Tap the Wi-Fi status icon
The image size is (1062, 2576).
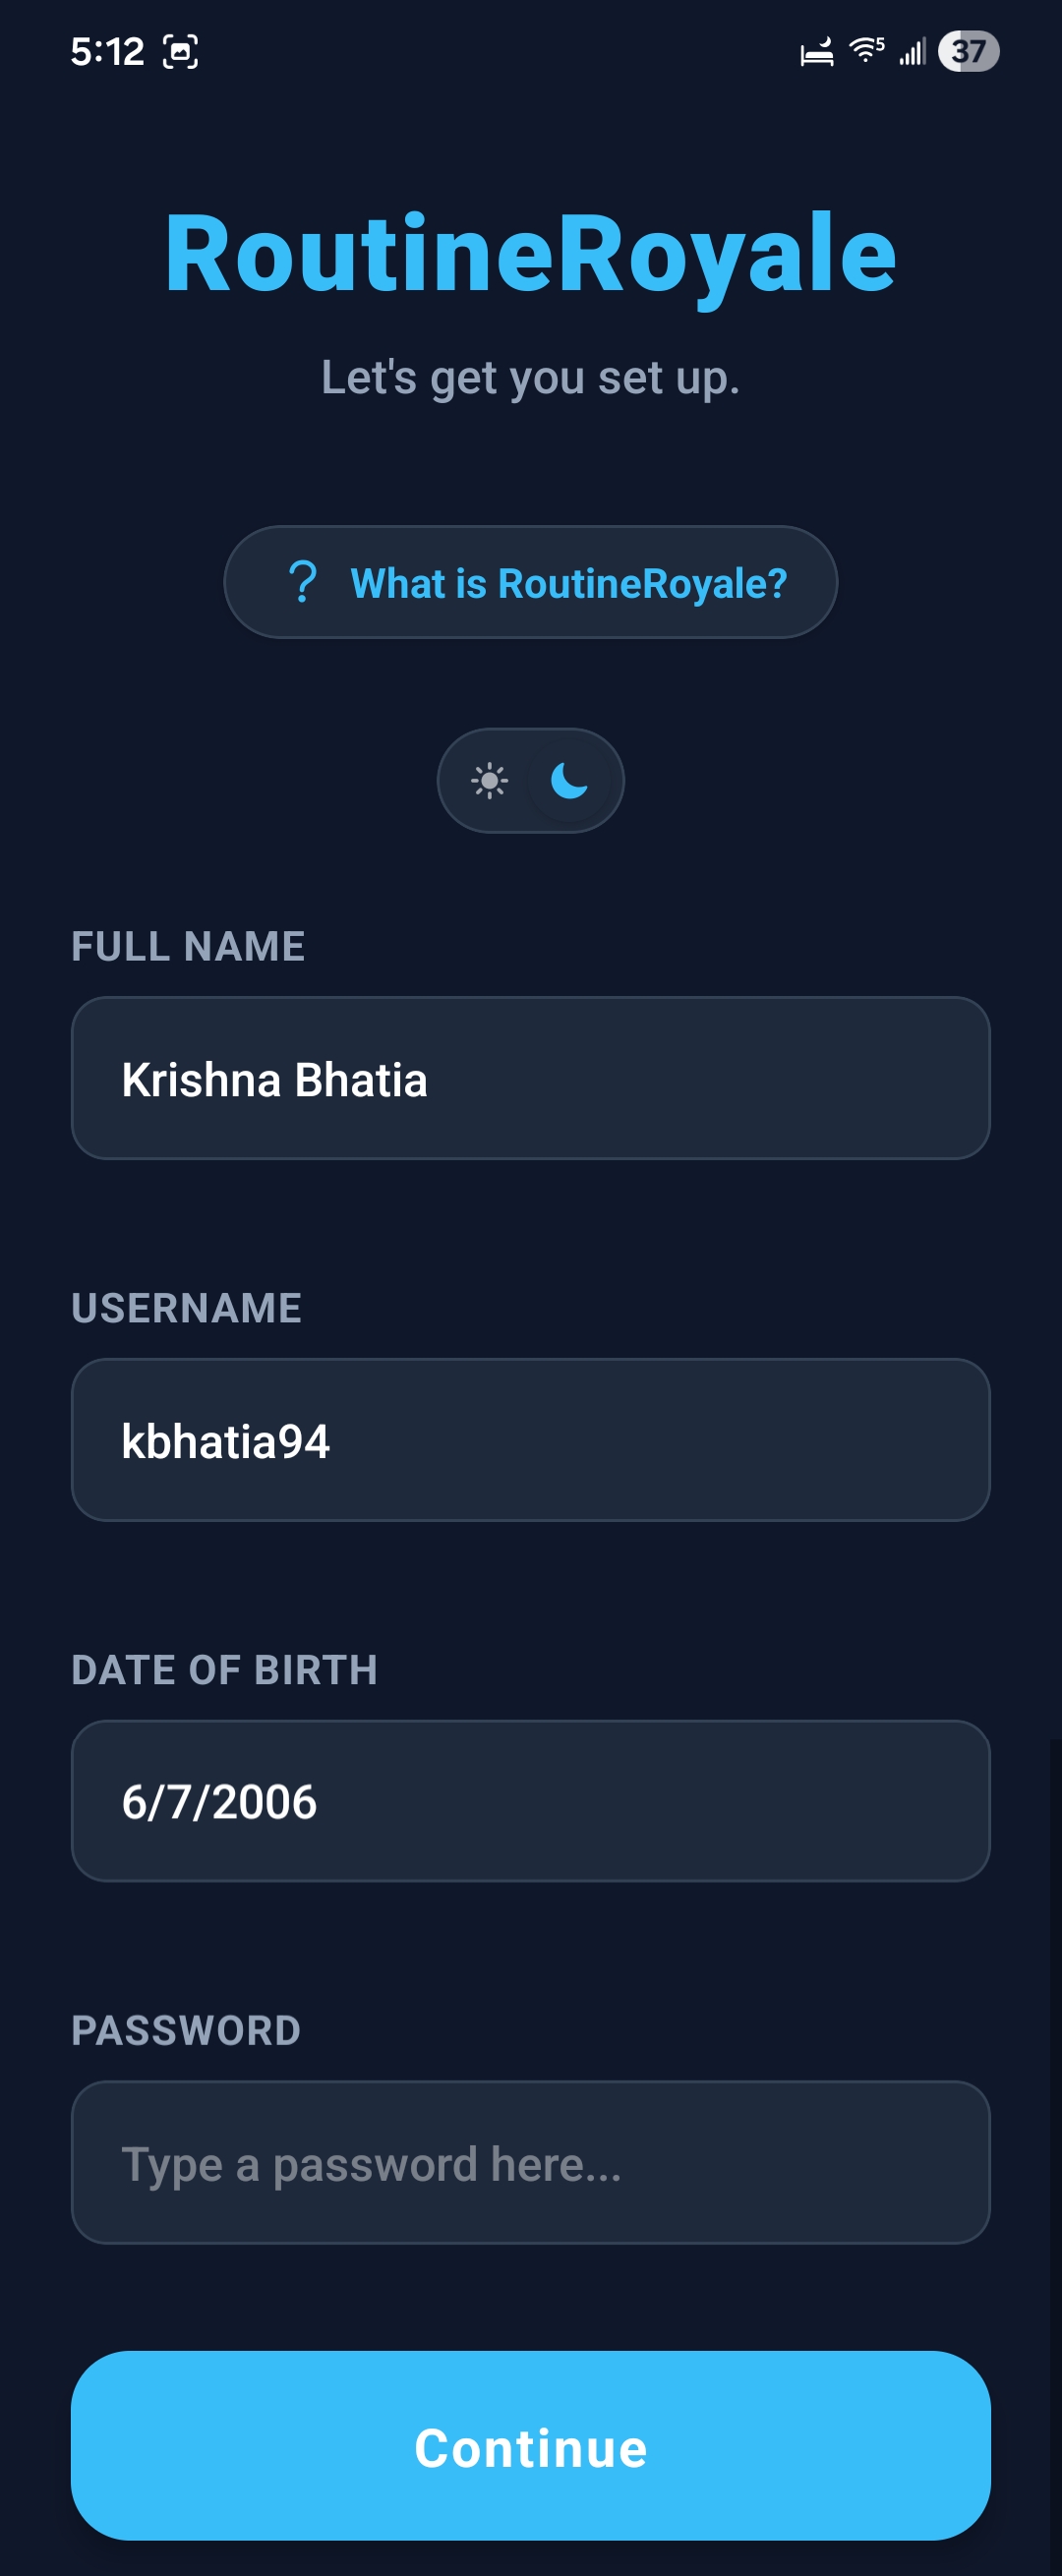pyautogui.click(x=866, y=50)
